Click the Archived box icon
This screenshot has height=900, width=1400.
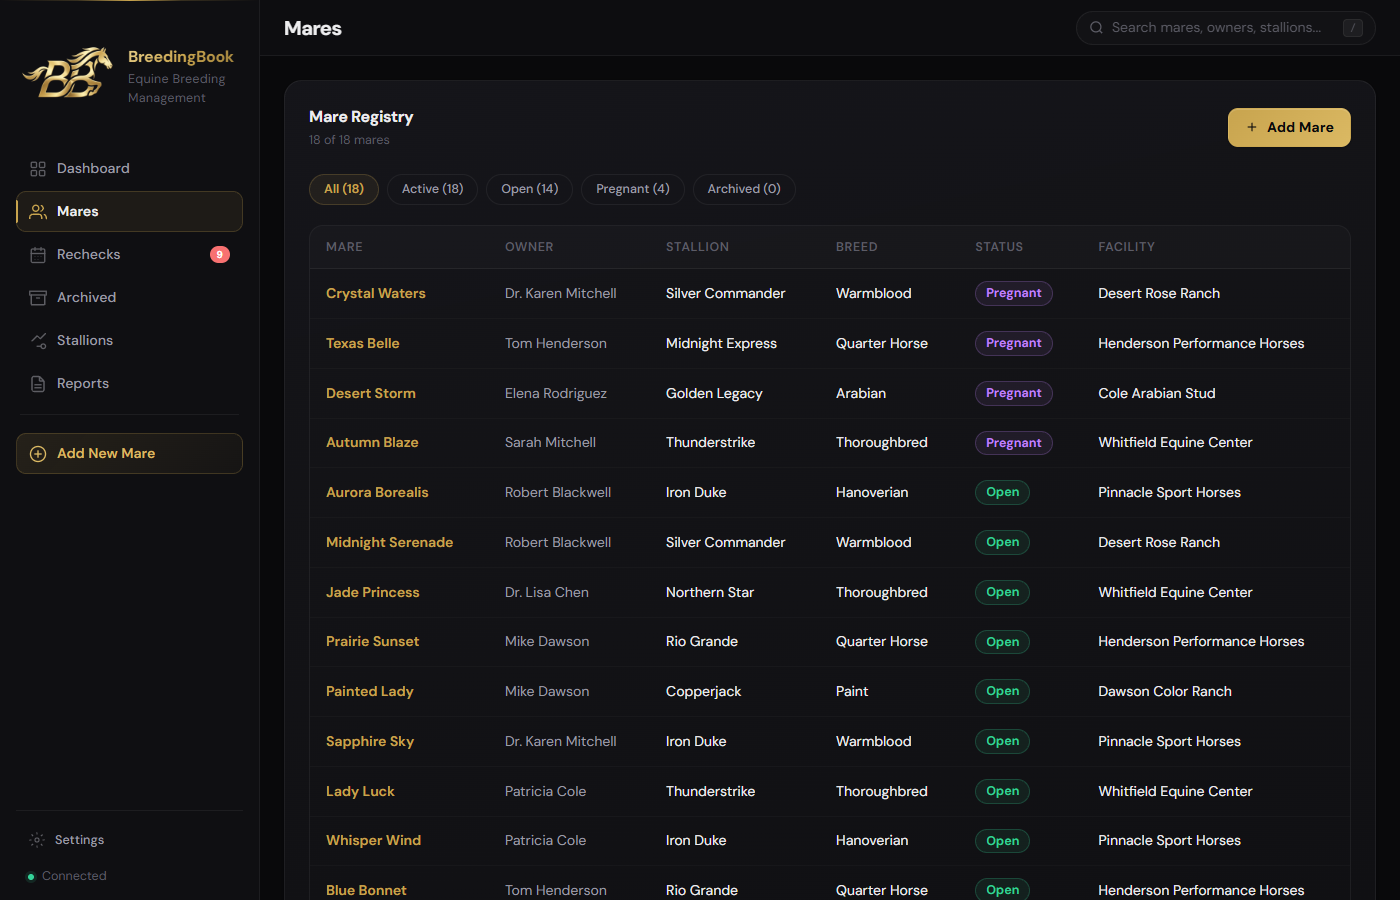pyautogui.click(x=38, y=298)
